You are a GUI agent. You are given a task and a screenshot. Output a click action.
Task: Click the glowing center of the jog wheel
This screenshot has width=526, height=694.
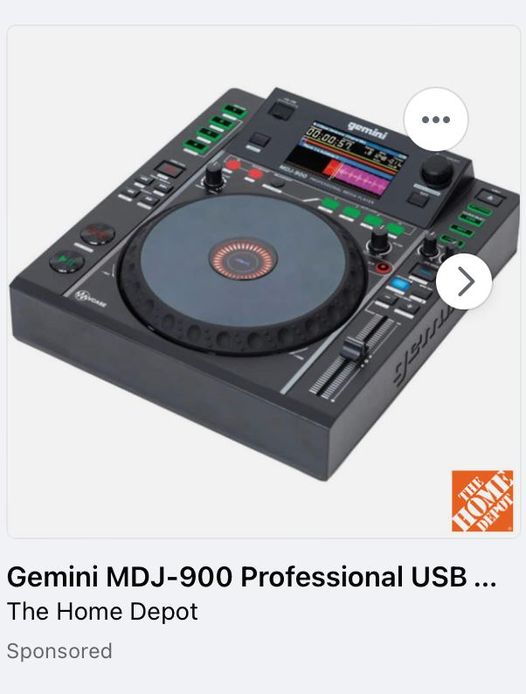tap(243, 259)
